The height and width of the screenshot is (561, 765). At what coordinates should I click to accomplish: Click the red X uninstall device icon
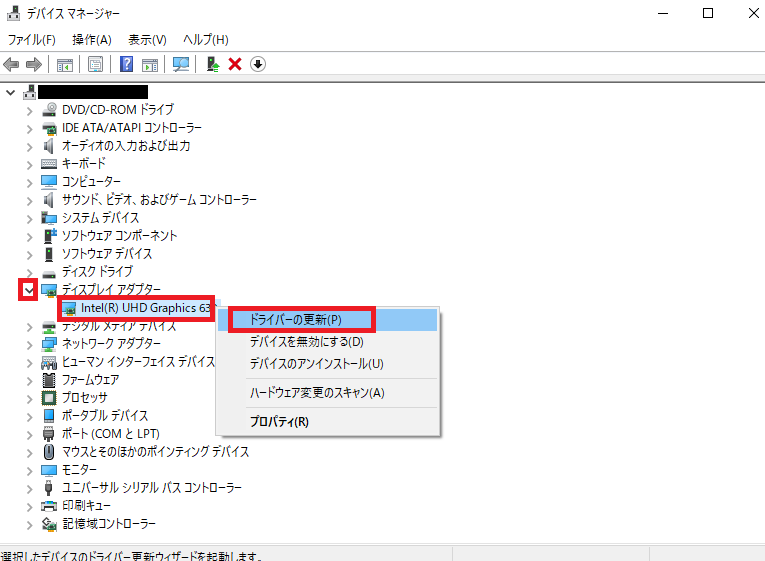(x=235, y=64)
